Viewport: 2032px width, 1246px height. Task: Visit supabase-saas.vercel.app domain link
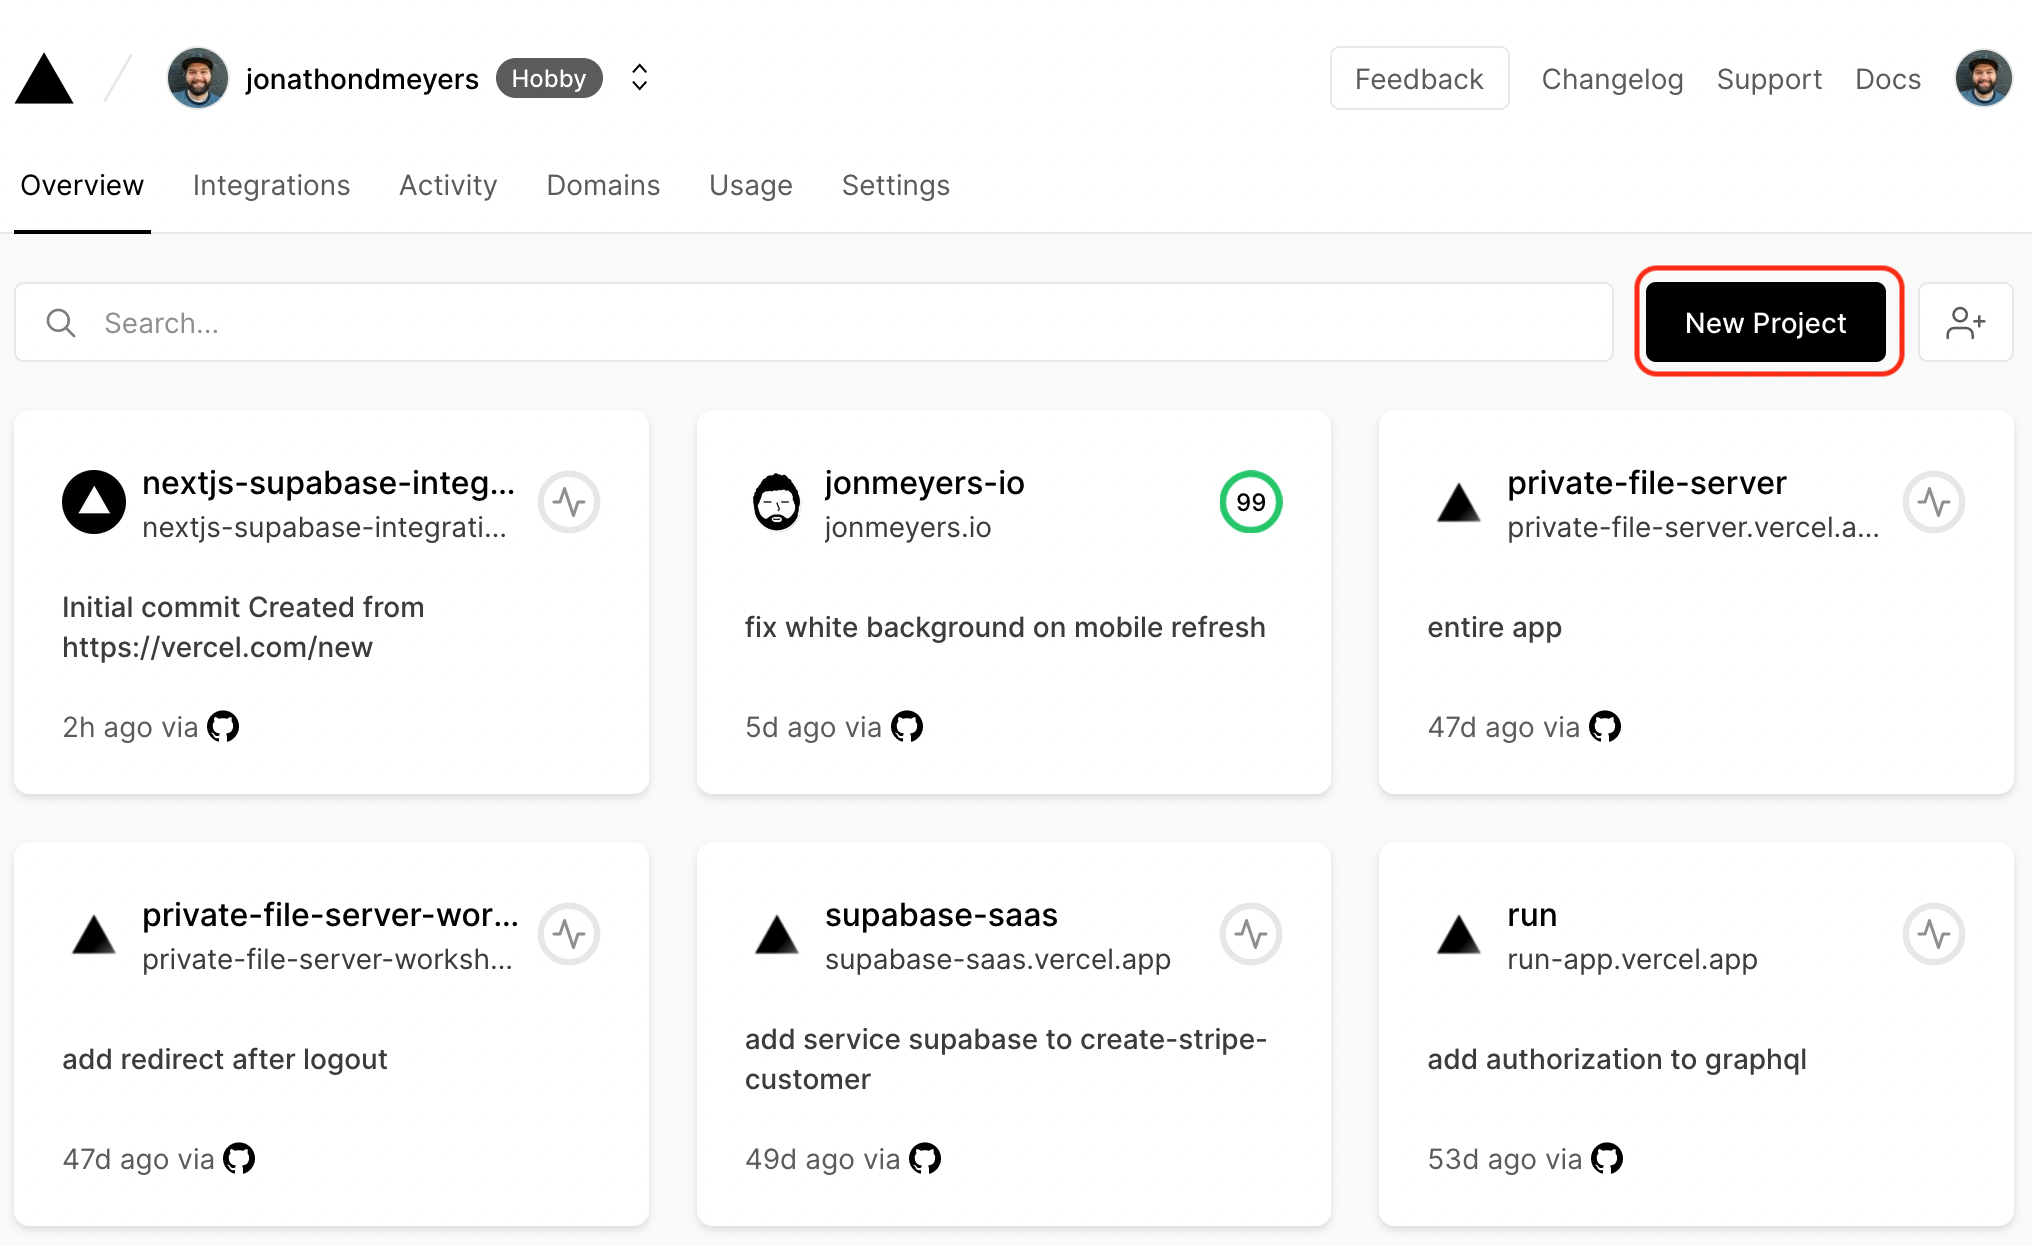click(998, 959)
